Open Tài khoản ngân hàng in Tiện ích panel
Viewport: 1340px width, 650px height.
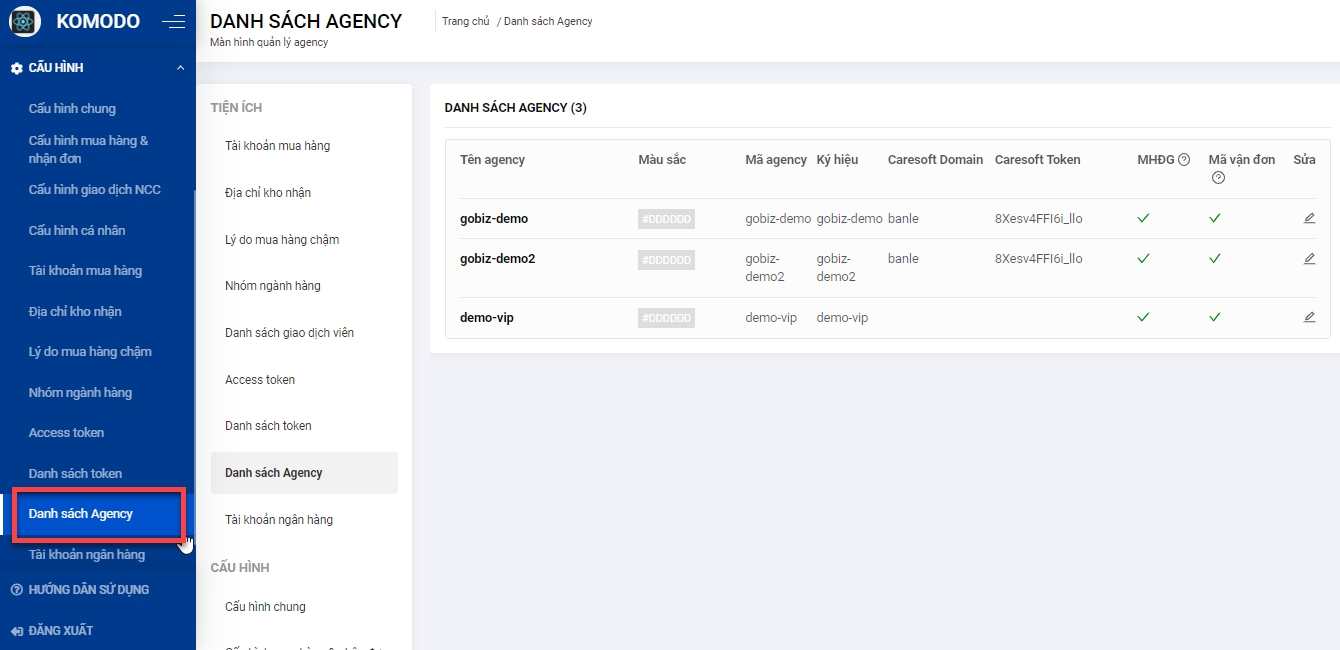(279, 520)
